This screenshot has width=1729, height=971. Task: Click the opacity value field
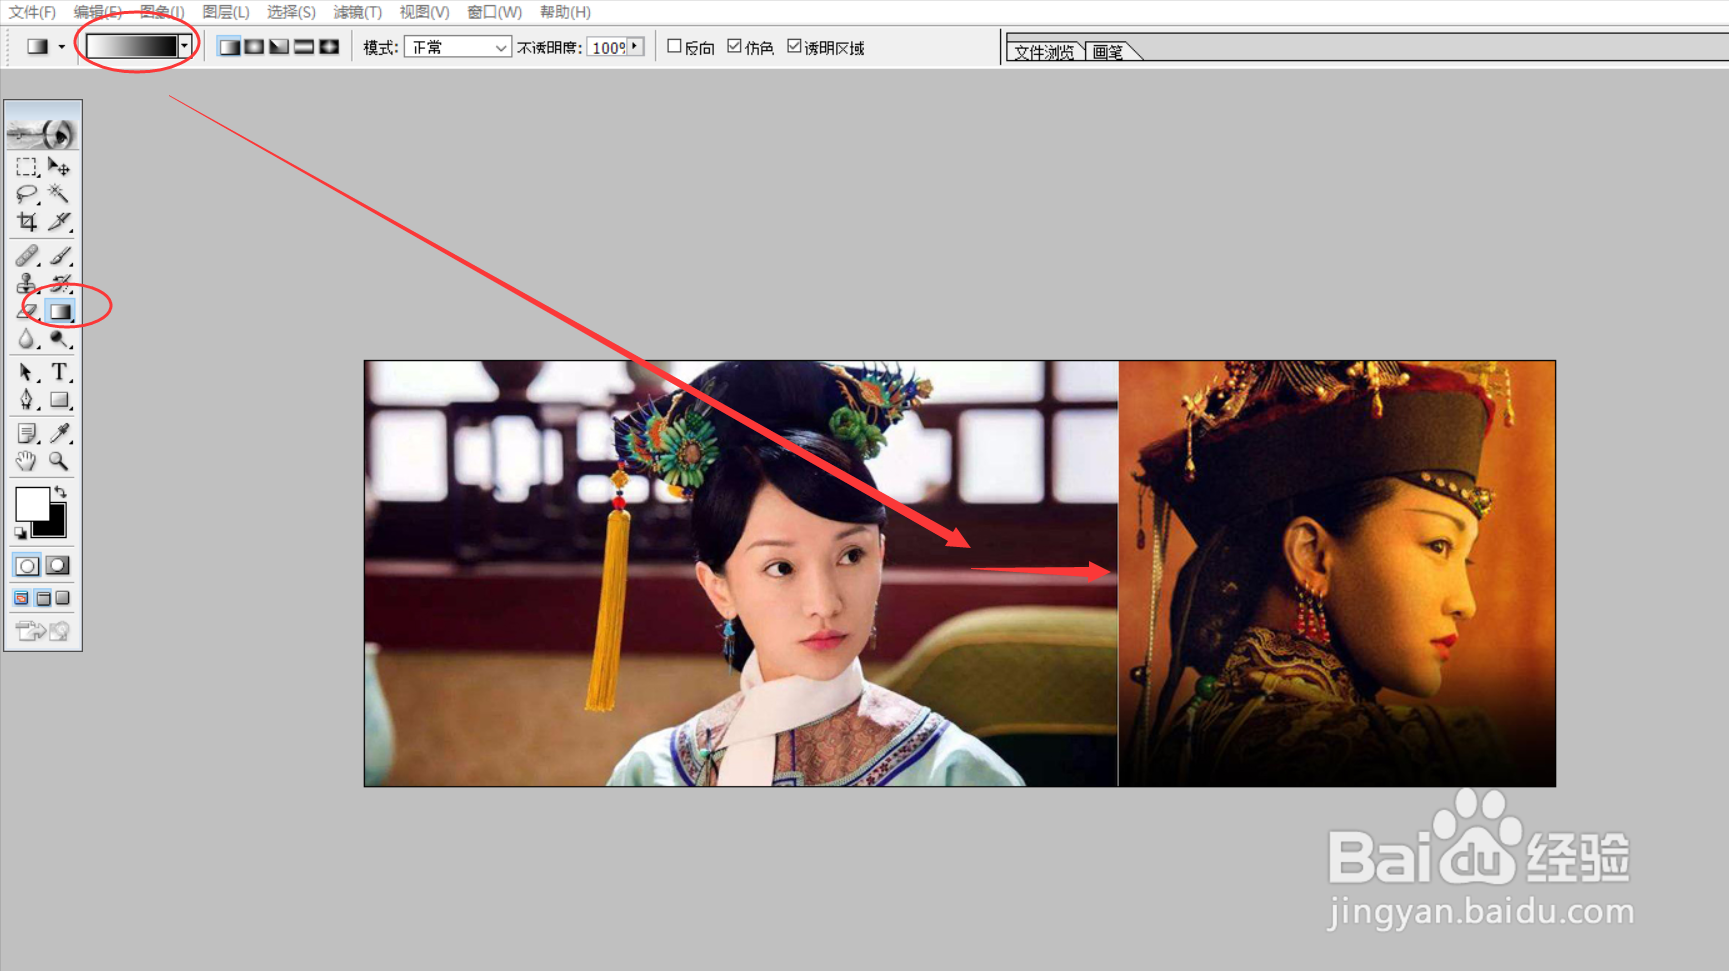coord(607,47)
